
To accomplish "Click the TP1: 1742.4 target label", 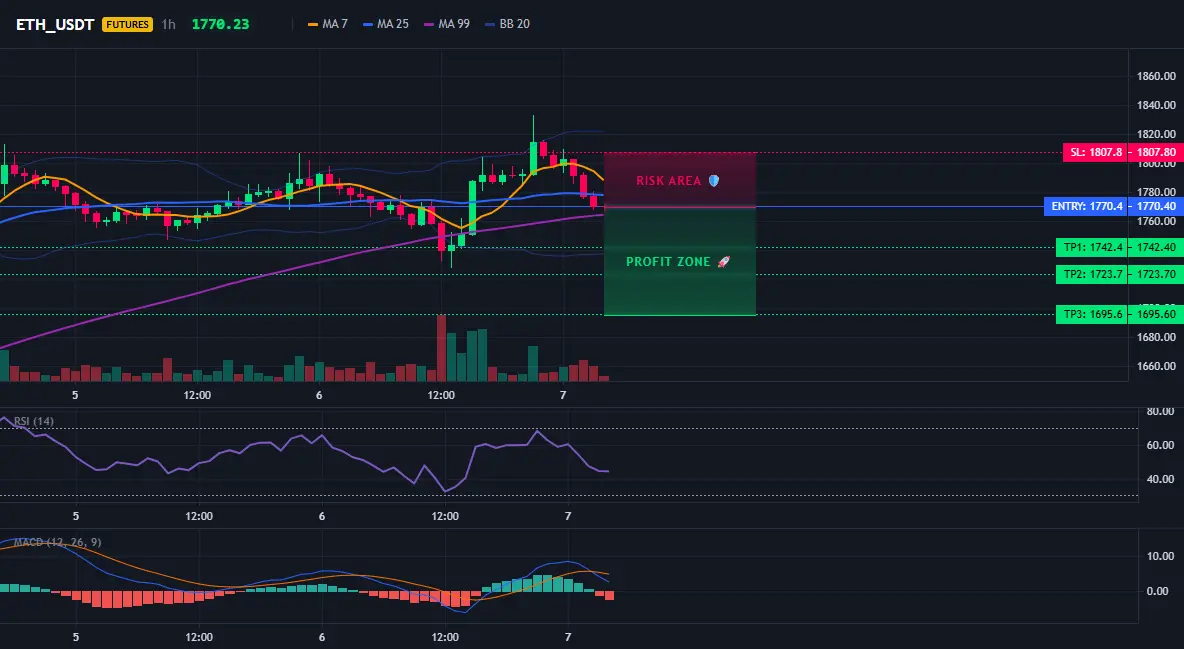I will (x=1092, y=247).
